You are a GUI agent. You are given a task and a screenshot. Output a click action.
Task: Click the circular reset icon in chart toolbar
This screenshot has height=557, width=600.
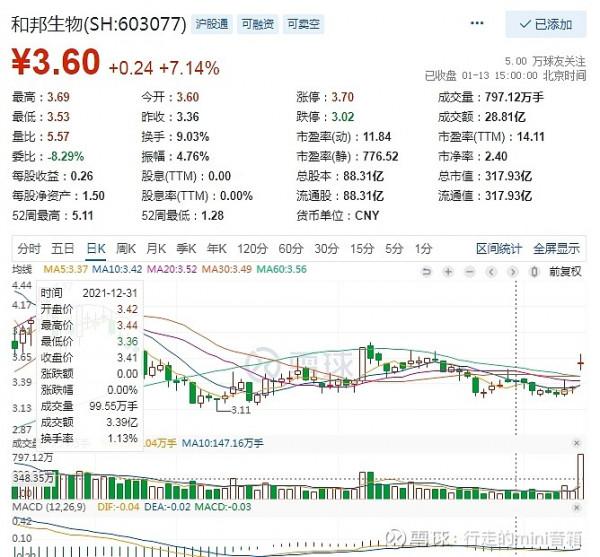534,271
